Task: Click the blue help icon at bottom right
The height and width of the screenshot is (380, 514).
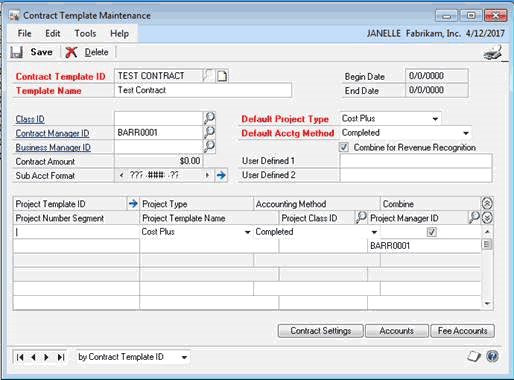Action: pyautogui.click(x=492, y=356)
